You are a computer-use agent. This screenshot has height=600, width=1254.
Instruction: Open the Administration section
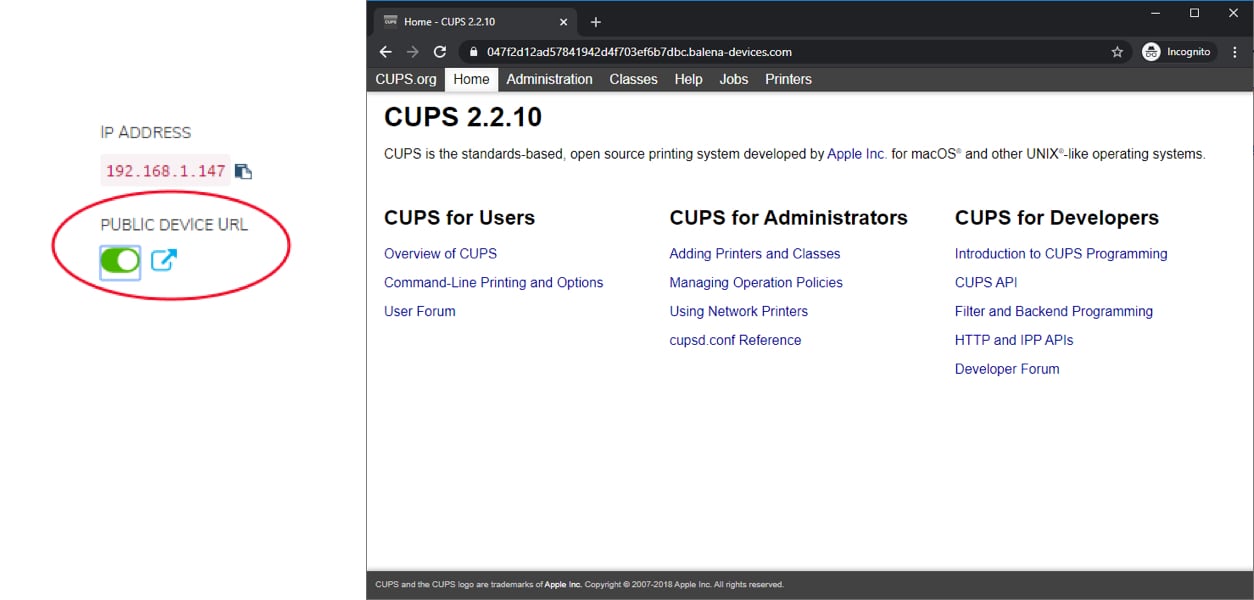coord(549,79)
